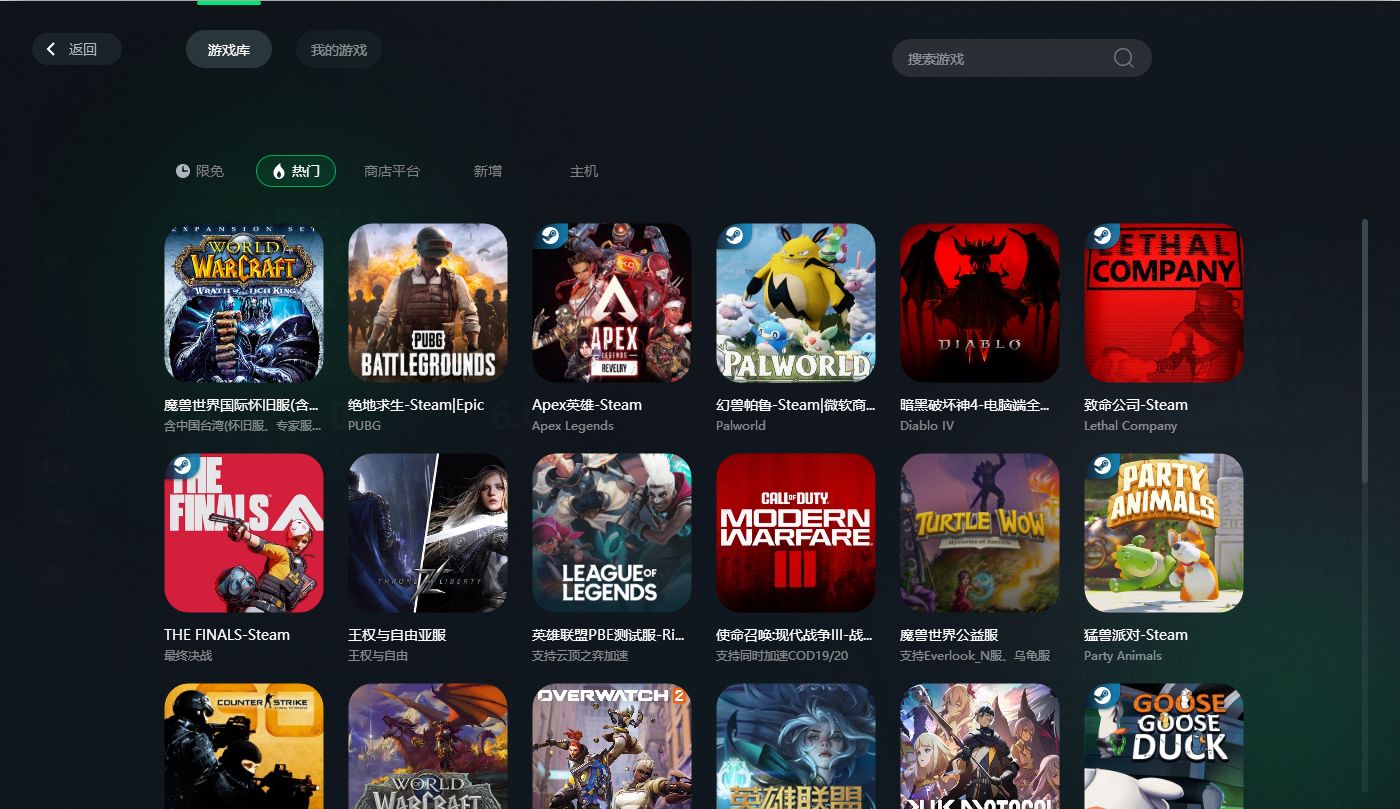
Task: Open Lethal Company game icon
Action: [x=1164, y=303]
